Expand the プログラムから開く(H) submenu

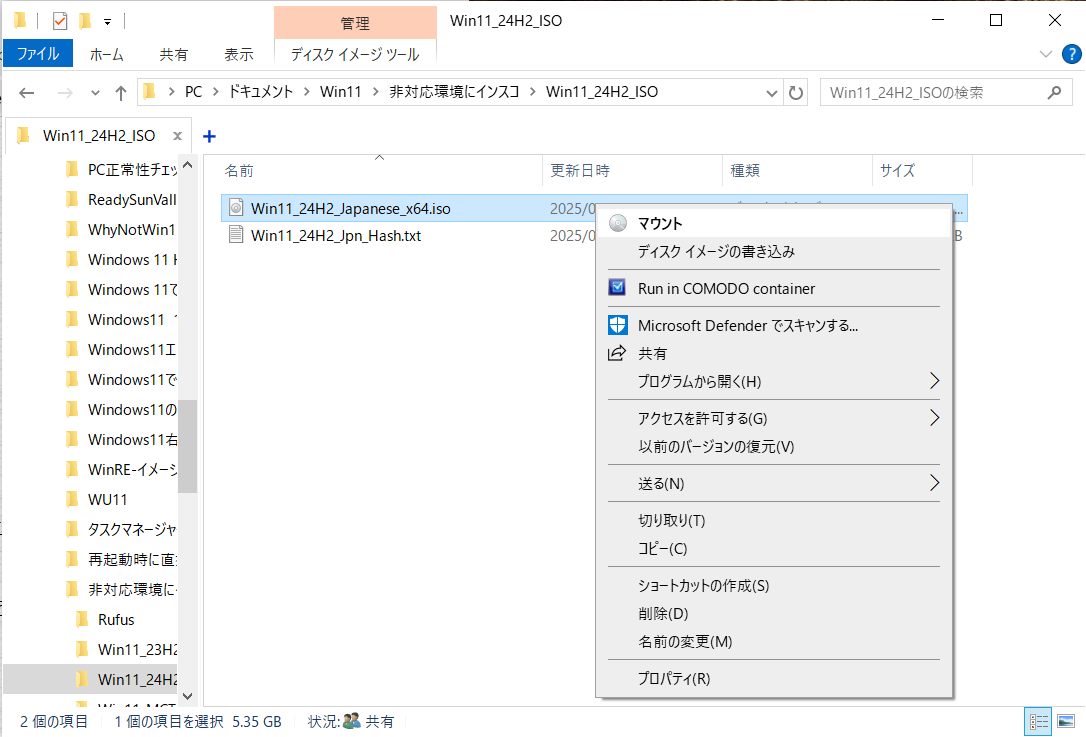pos(774,381)
